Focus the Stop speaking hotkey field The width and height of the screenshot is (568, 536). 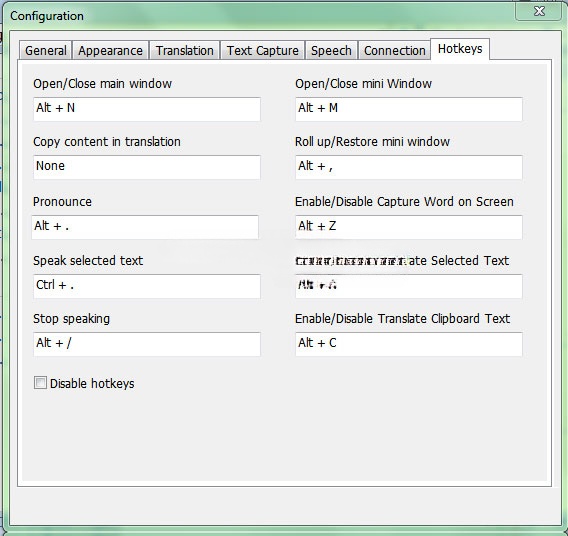tap(147, 344)
